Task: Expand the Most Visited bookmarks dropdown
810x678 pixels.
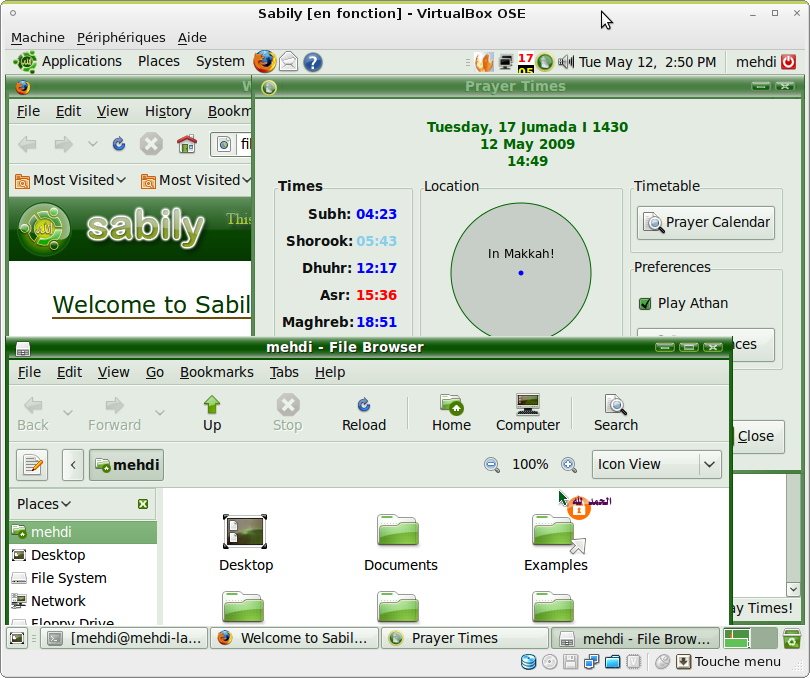Action: pyautogui.click(x=70, y=180)
